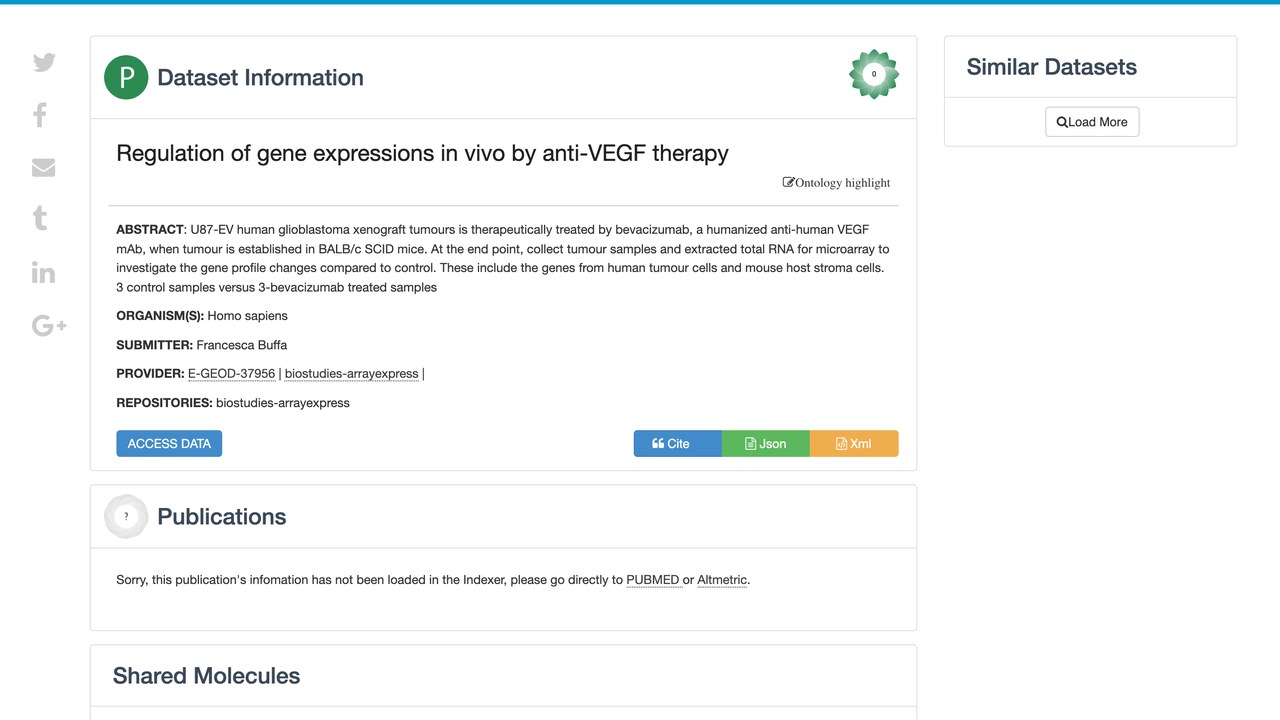Click the Shared Molecules section heading
This screenshot has width=1280, height=720.
207,676
